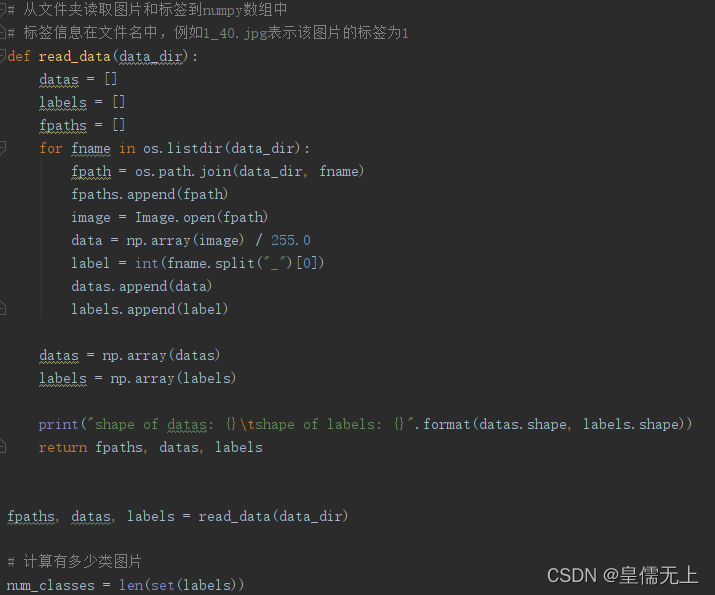
Task: Click the underlined fpaths variable initialized to list
Action: [63, 125]
